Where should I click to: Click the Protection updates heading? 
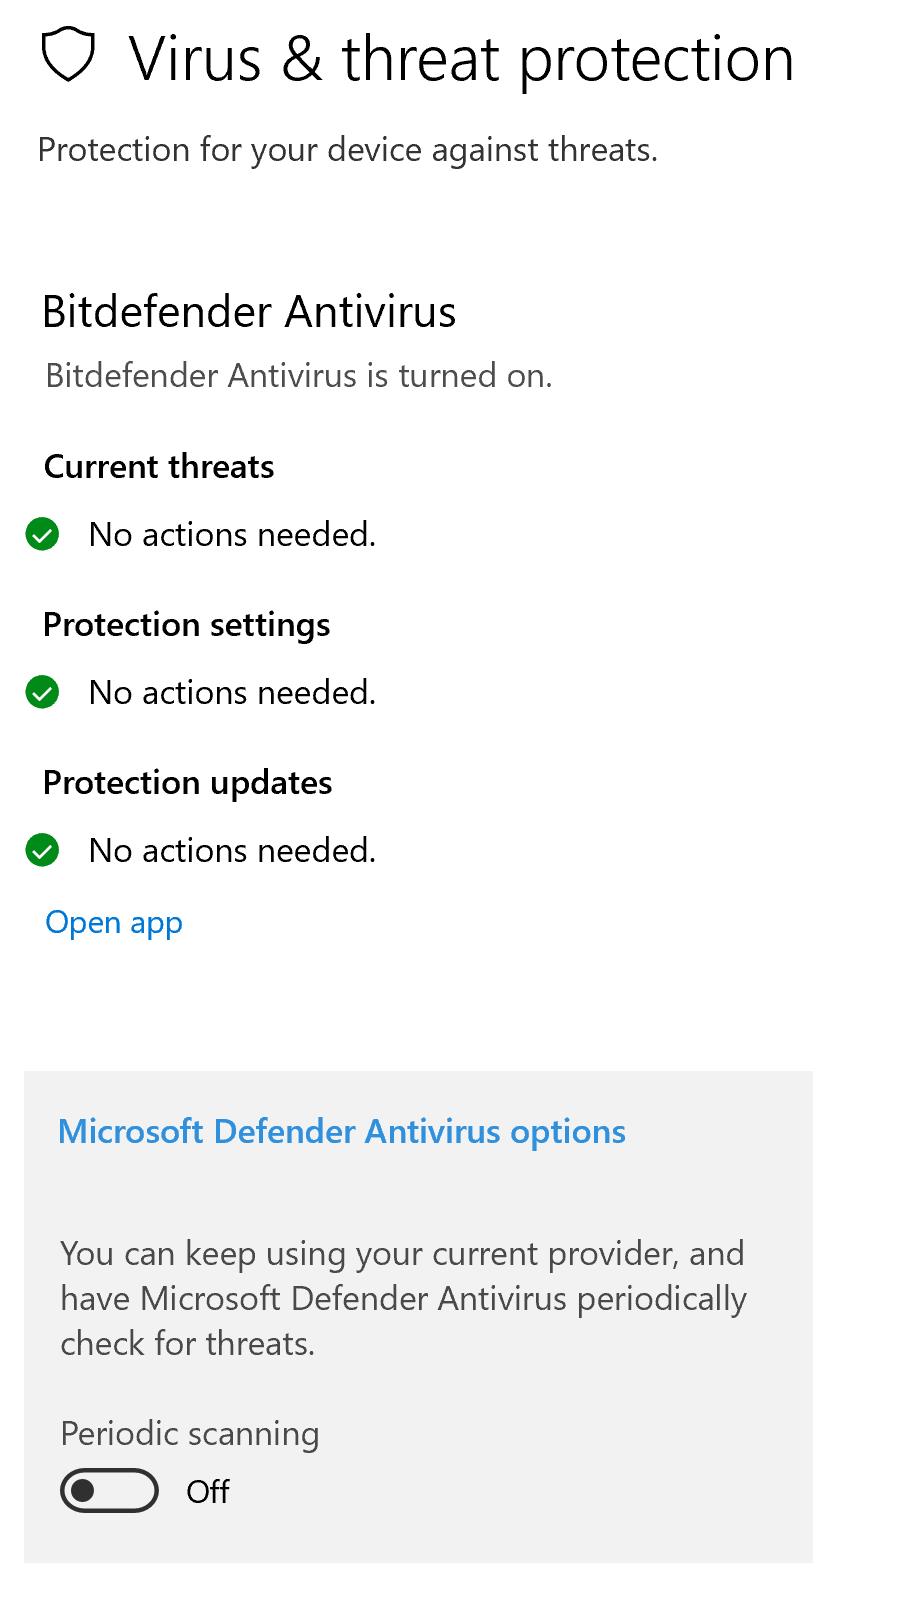tap(187, 782)
